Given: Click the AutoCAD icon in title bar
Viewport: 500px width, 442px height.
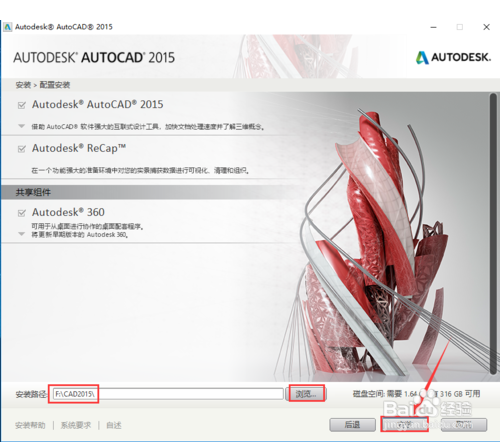Looking at the screenshot, I should [x=7, y=27].
